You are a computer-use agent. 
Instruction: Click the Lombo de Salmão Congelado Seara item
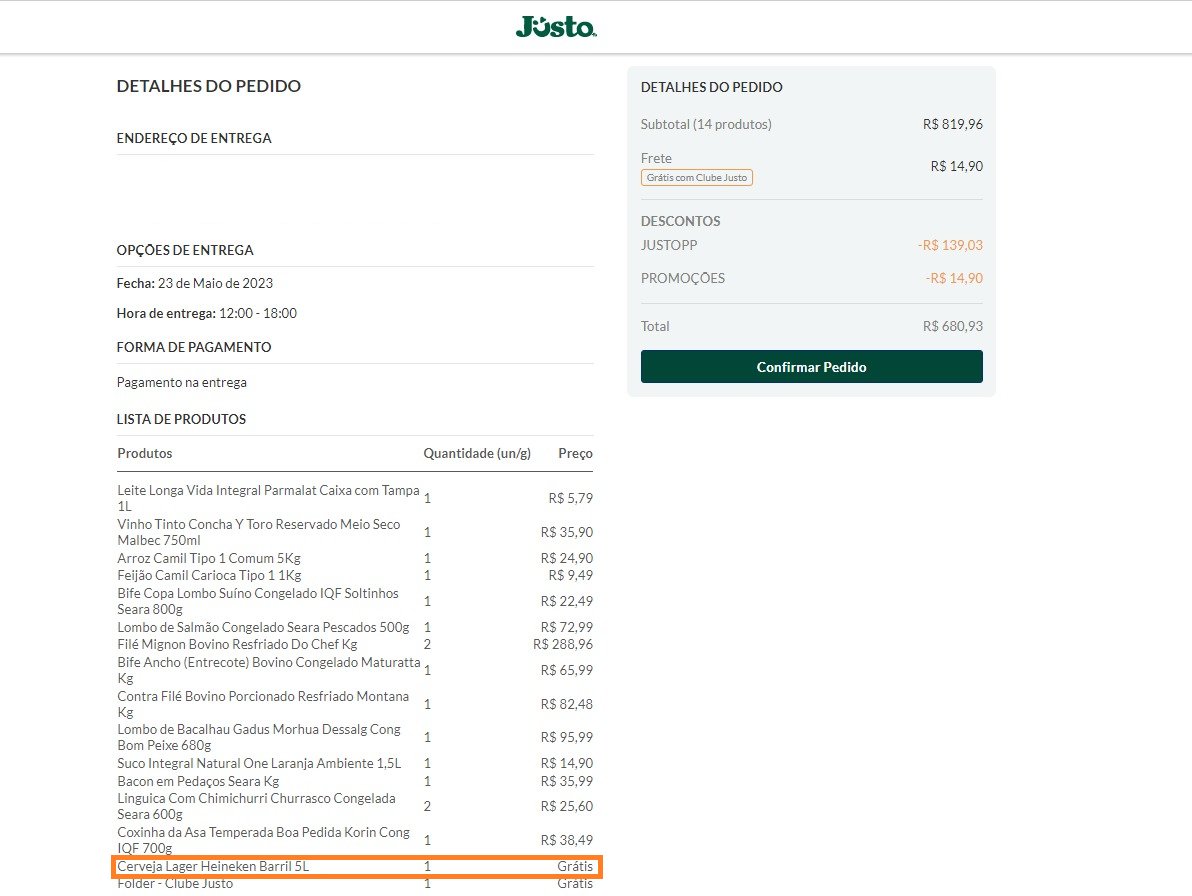pos(263,627)
